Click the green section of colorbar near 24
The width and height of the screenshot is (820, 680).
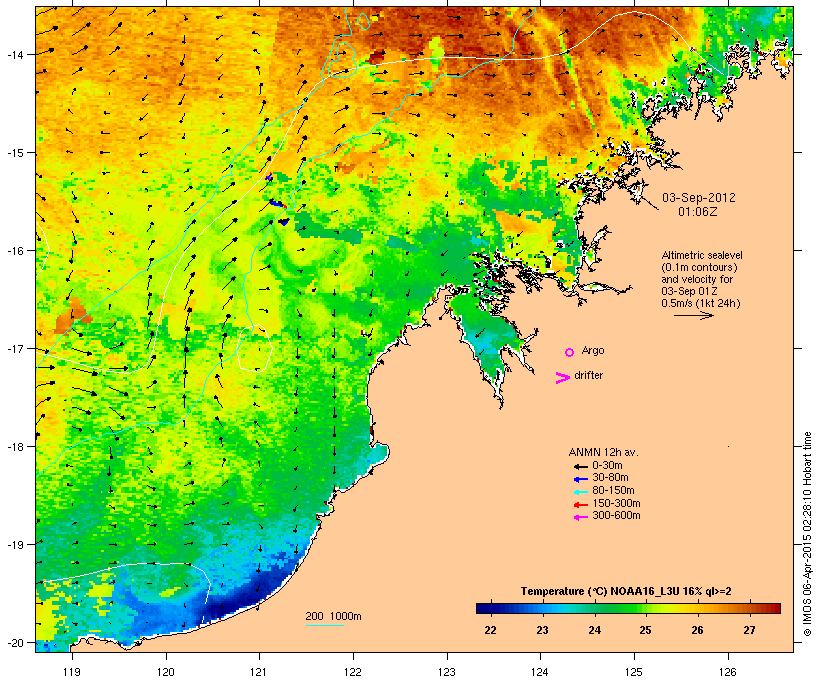pos(595,608)
